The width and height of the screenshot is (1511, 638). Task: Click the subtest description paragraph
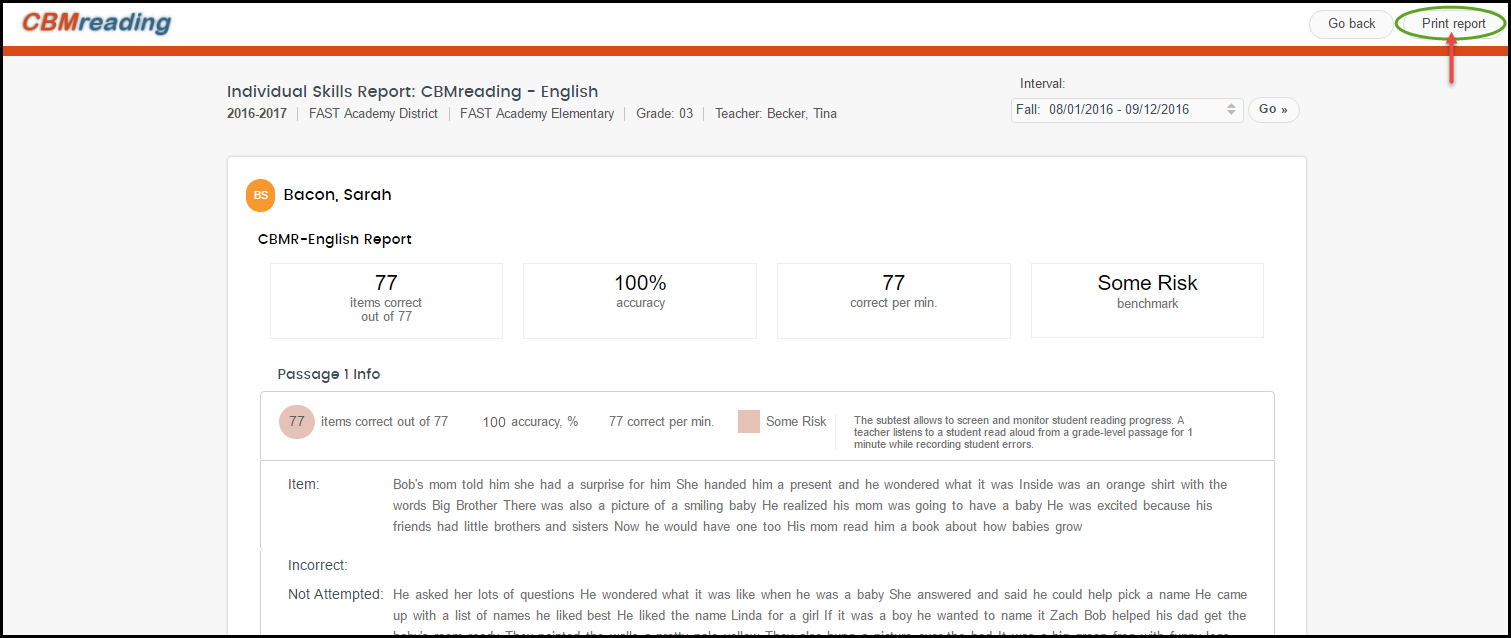(1023, 432)
